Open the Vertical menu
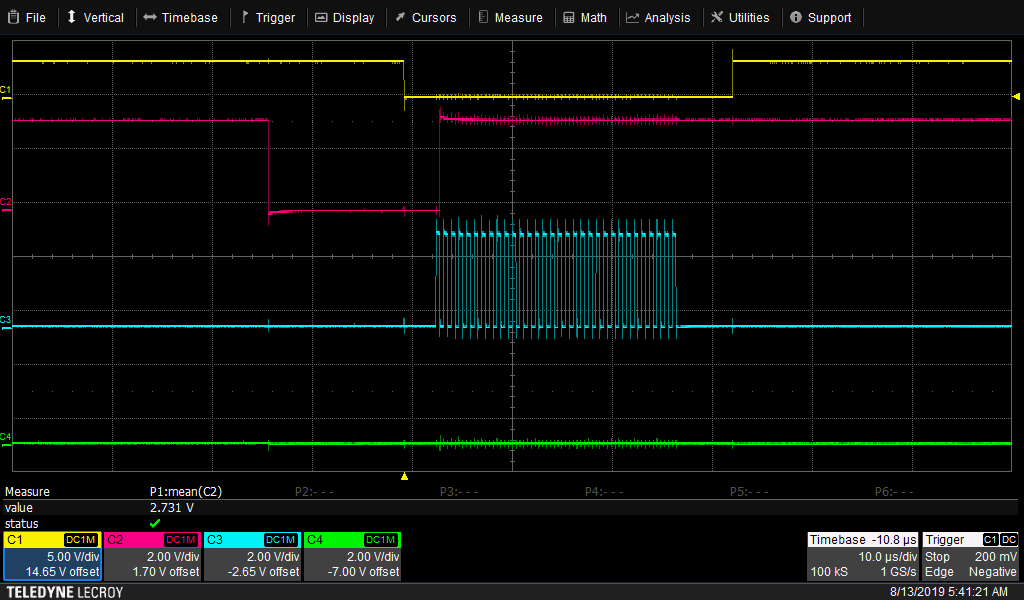1024x600 pixels. (95, 17)
